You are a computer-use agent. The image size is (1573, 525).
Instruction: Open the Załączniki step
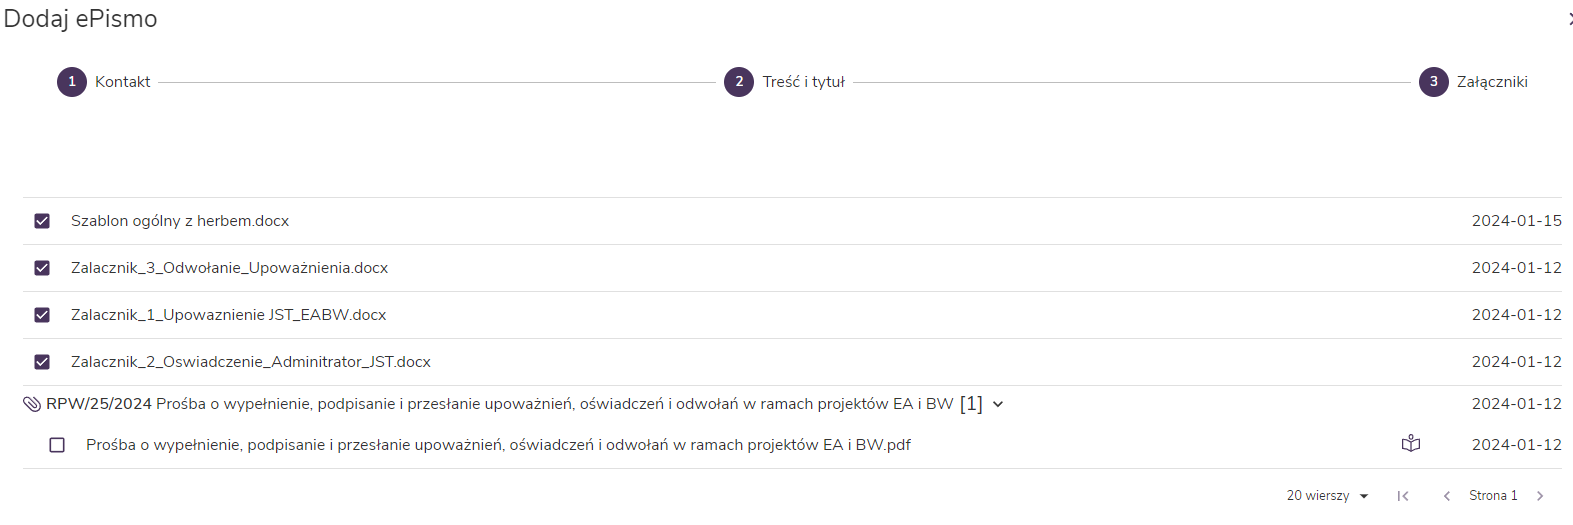(x=1492, y=82)
